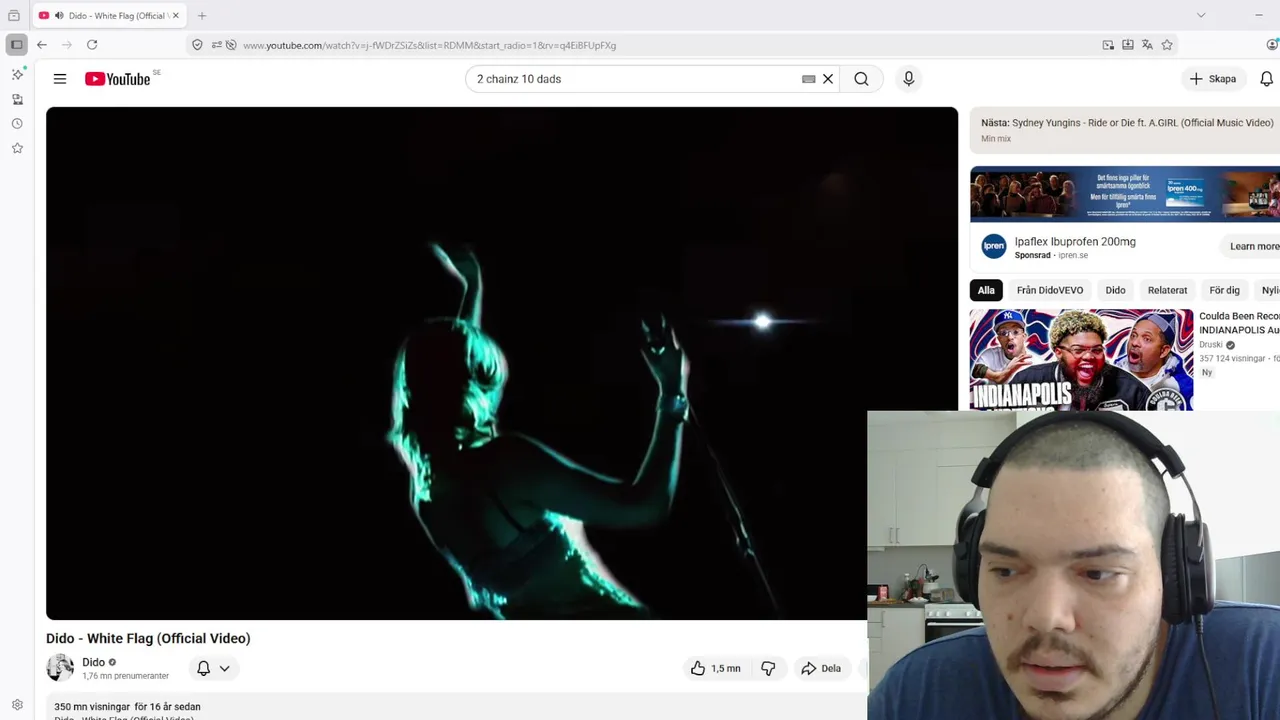Screen dimensions: 1280x720
Task: Share the video using Dela
Action: (x=821, y=668)
